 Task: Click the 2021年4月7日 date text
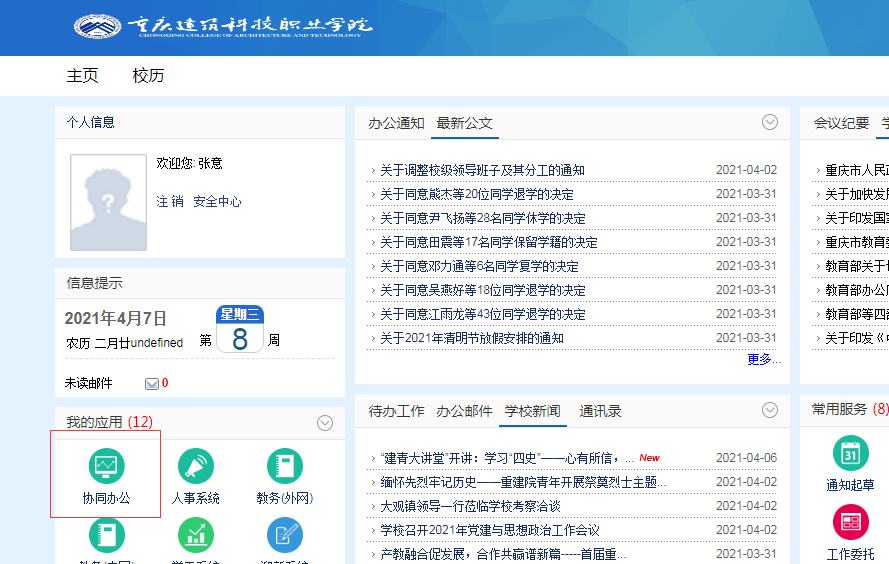[116, 318]
